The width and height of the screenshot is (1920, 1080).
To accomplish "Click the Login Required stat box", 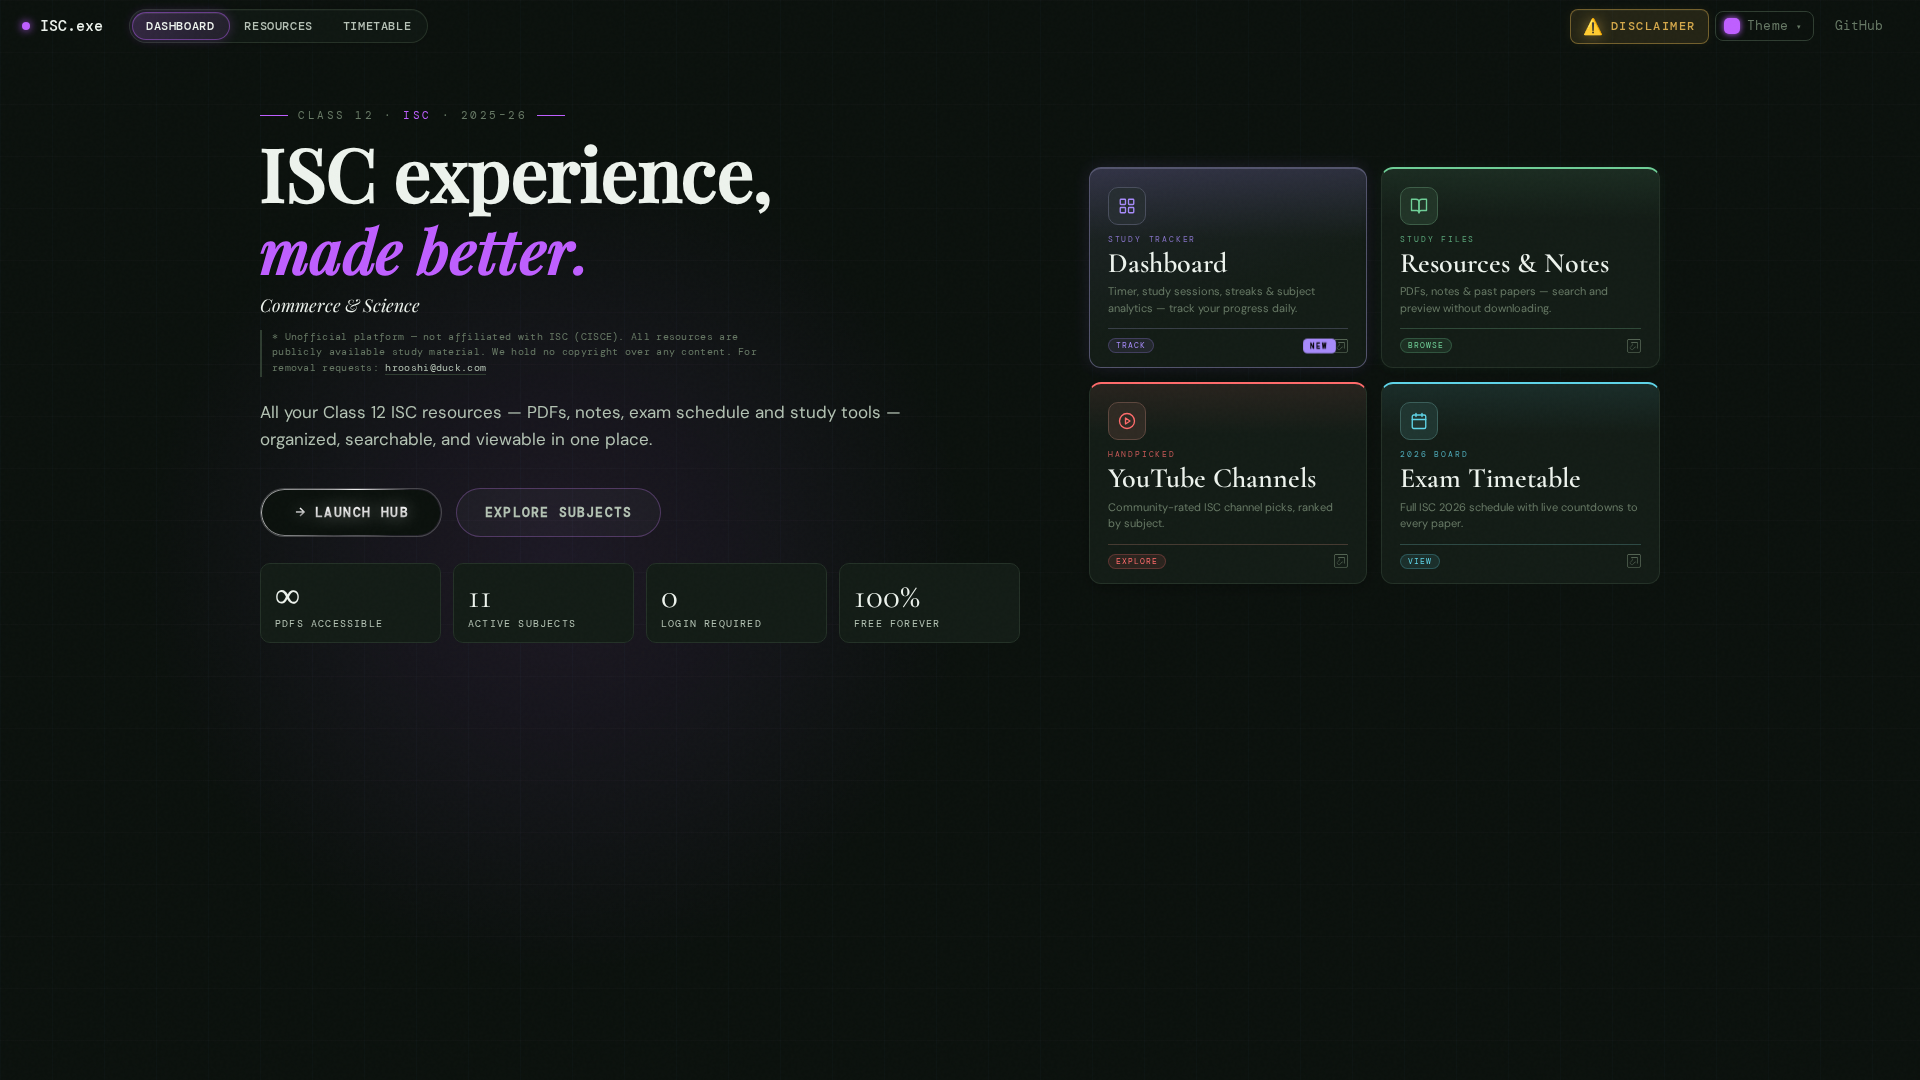I will coord(736,603).
